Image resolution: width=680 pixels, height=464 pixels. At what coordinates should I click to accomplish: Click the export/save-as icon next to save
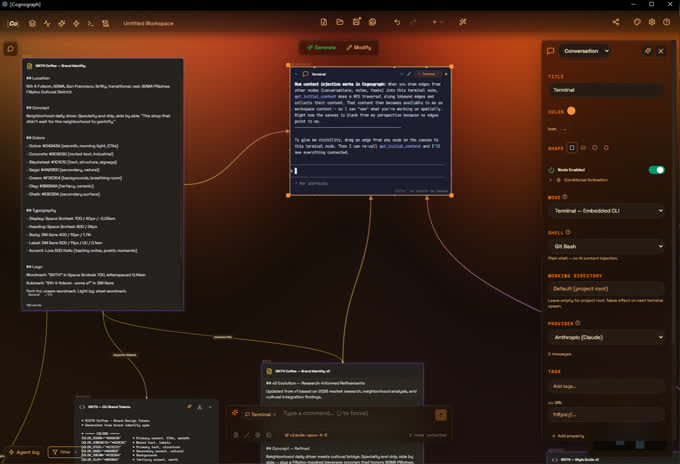point(372,22)
